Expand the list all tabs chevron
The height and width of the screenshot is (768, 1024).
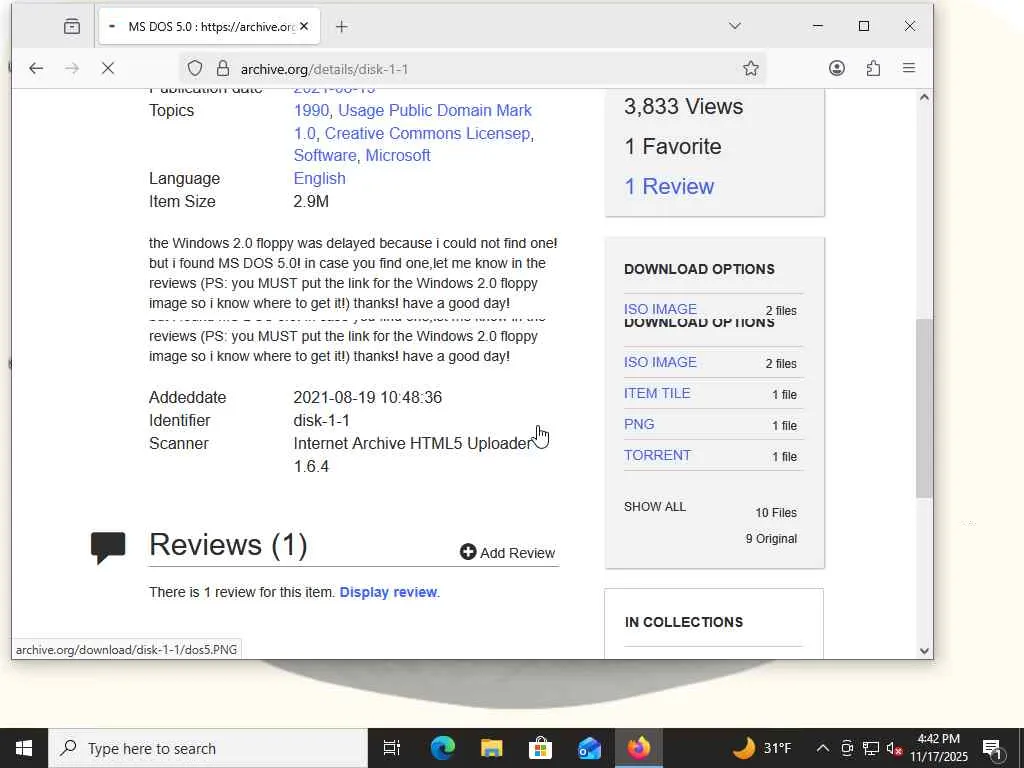click(x=735, y=26)
